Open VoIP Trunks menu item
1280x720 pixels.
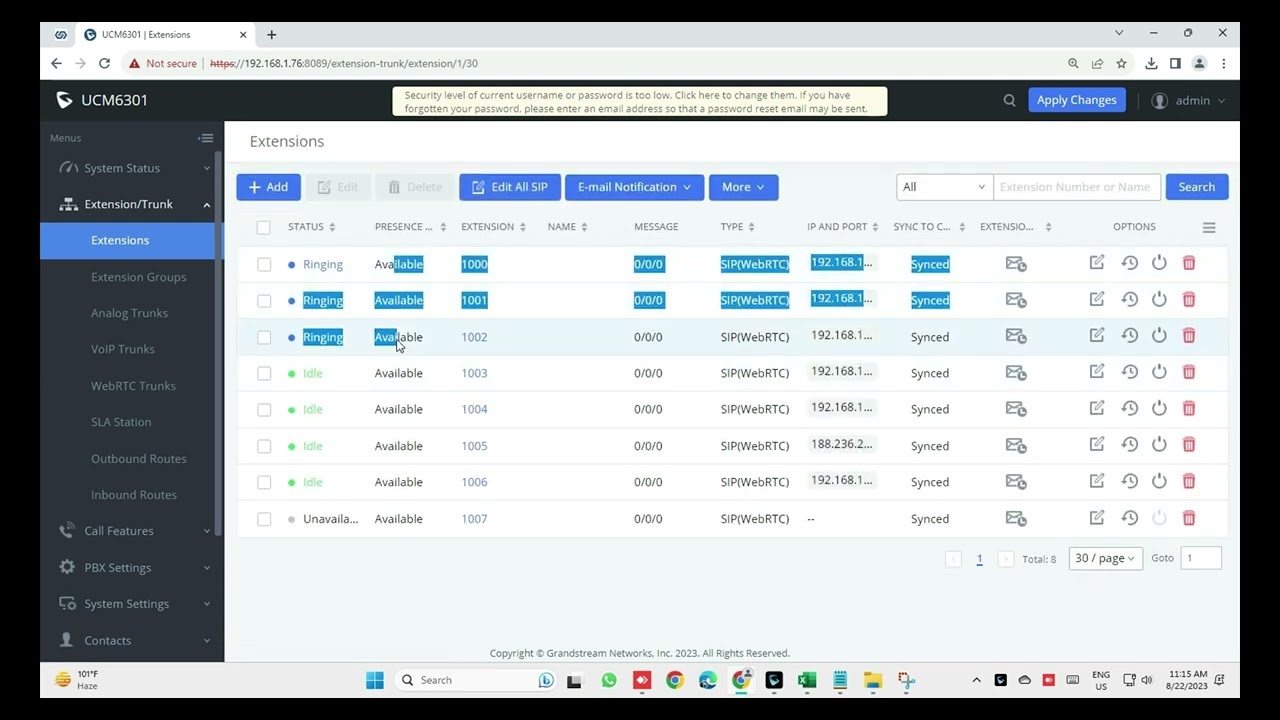(x=123, y=349)
